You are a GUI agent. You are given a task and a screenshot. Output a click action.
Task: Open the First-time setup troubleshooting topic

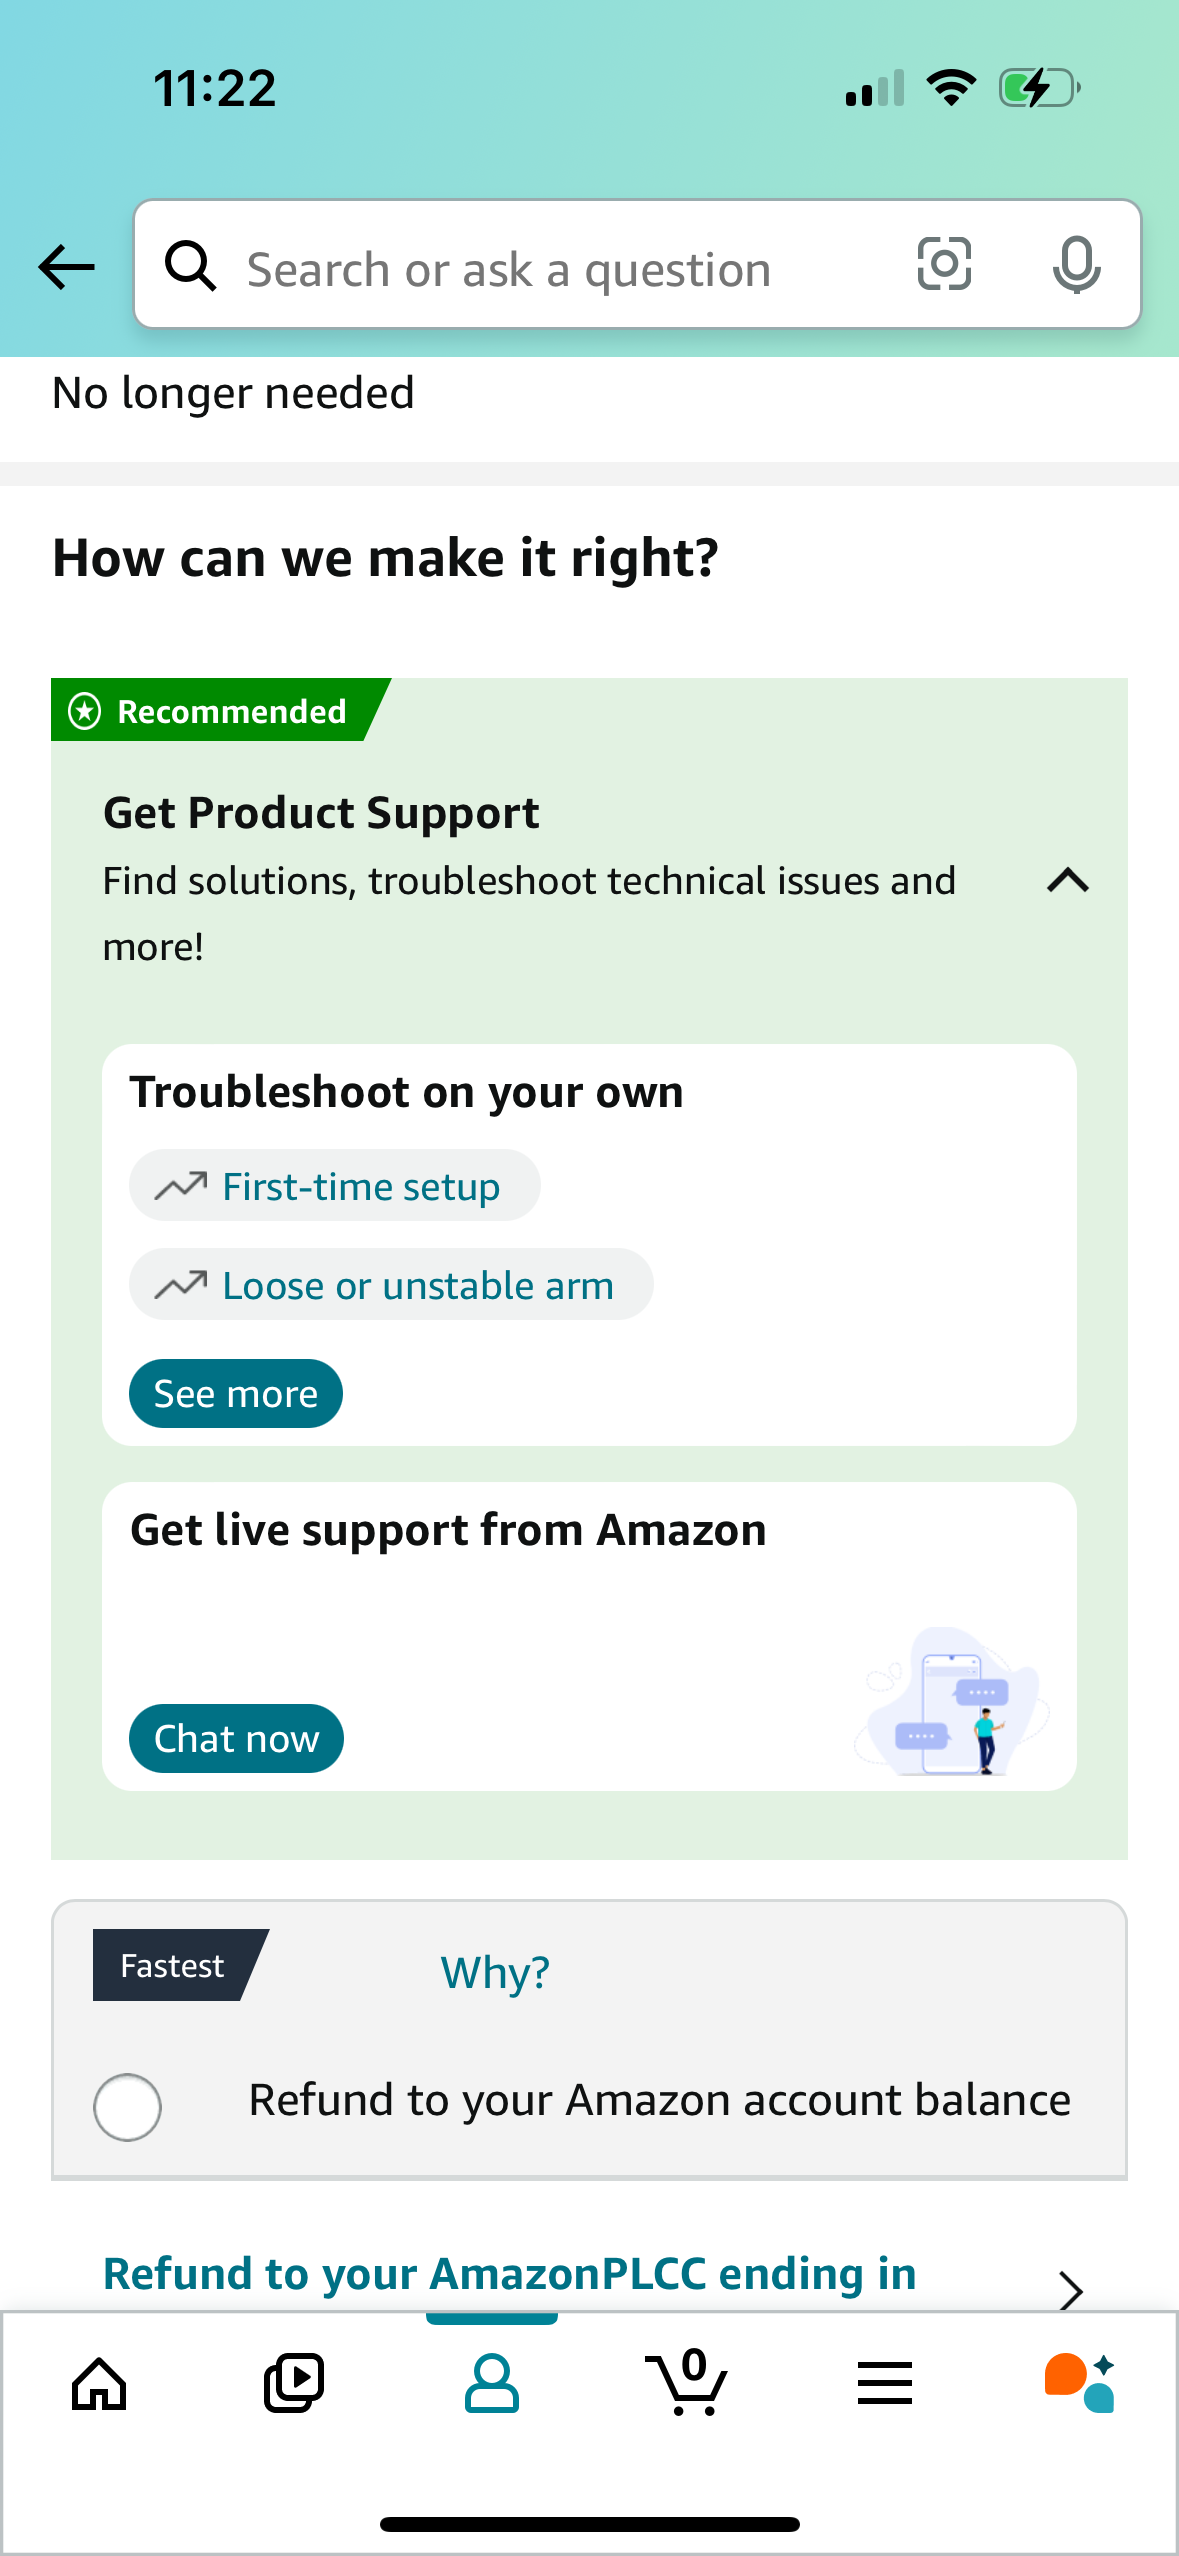click(x=333, y=1185)
